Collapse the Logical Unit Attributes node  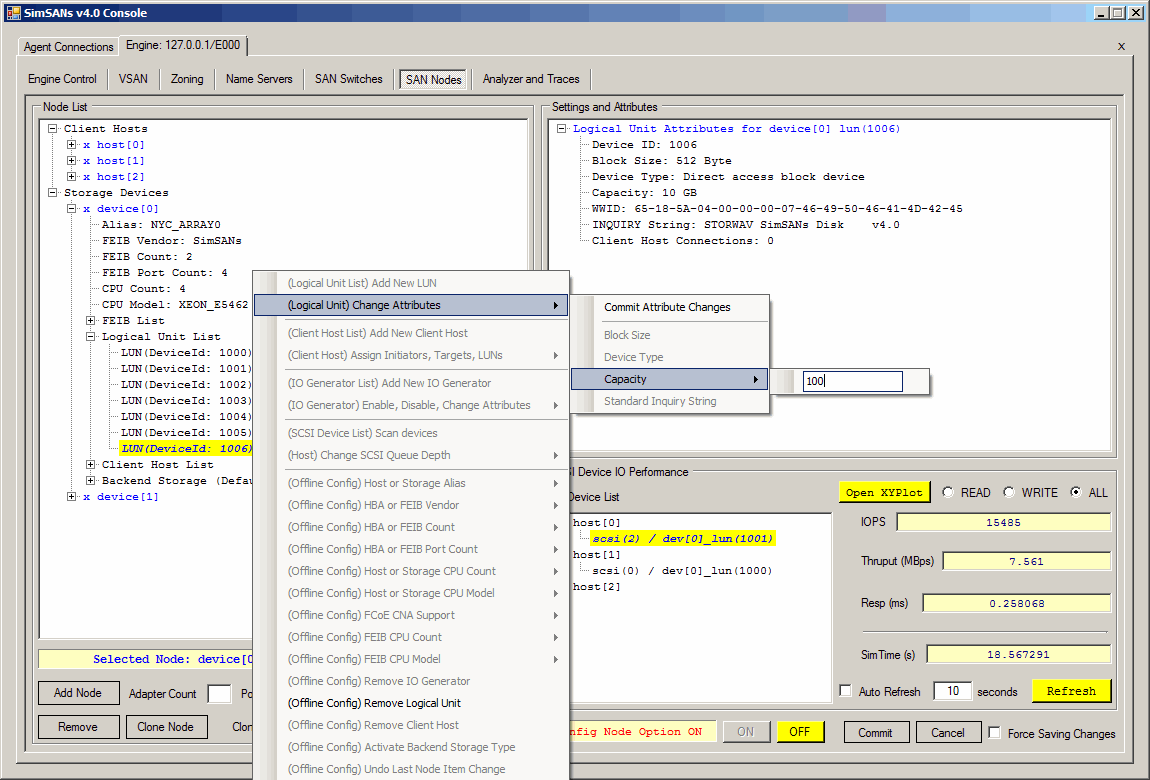click(562, 129)
